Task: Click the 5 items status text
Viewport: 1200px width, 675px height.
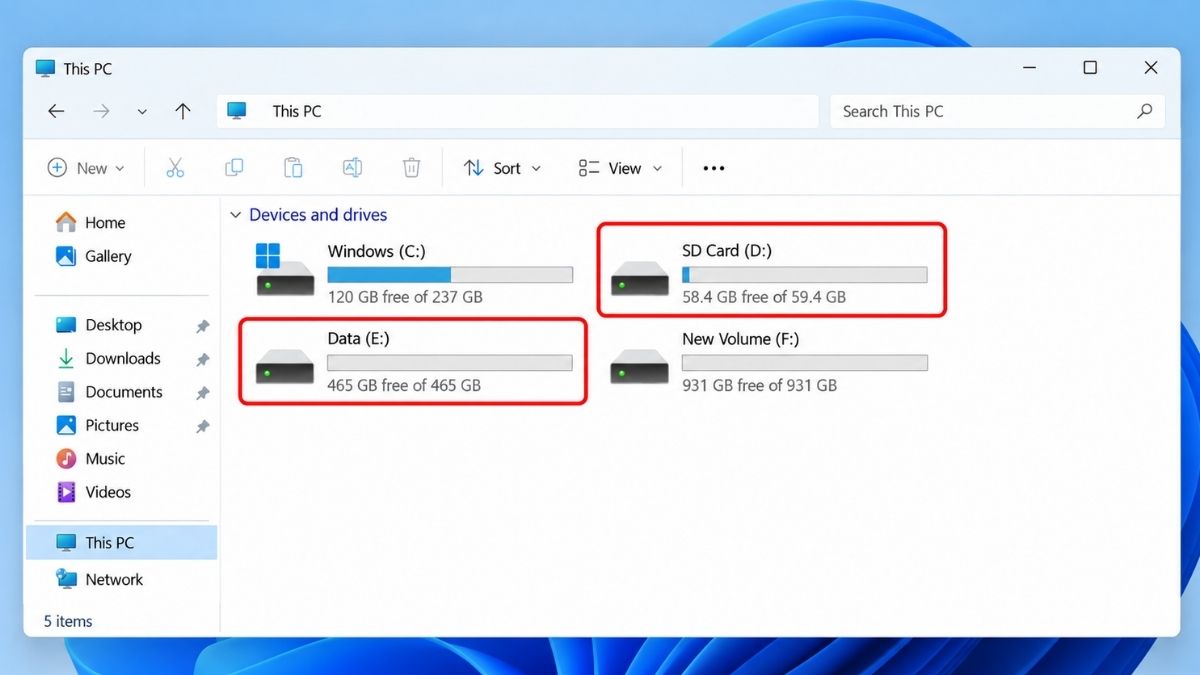Action: 68,621
